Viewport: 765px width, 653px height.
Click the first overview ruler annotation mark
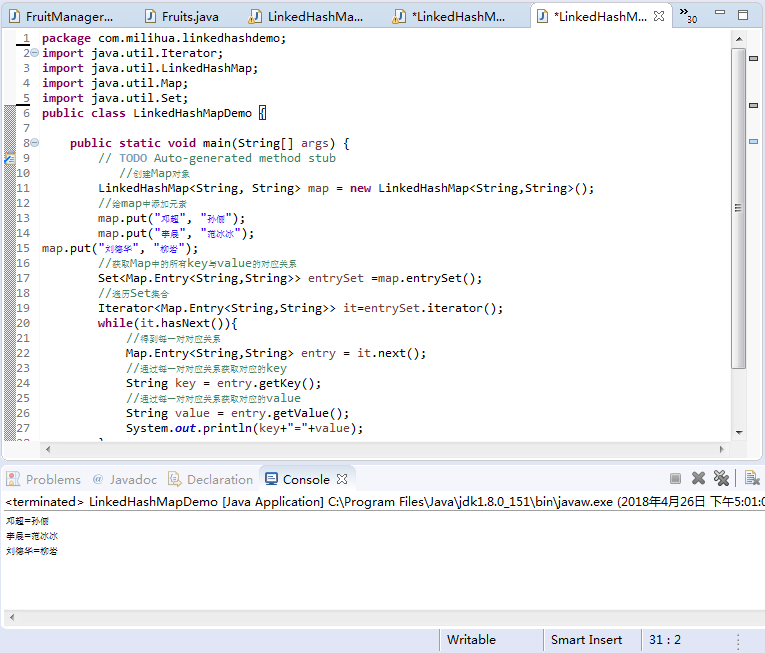click(x=753, y=58)
